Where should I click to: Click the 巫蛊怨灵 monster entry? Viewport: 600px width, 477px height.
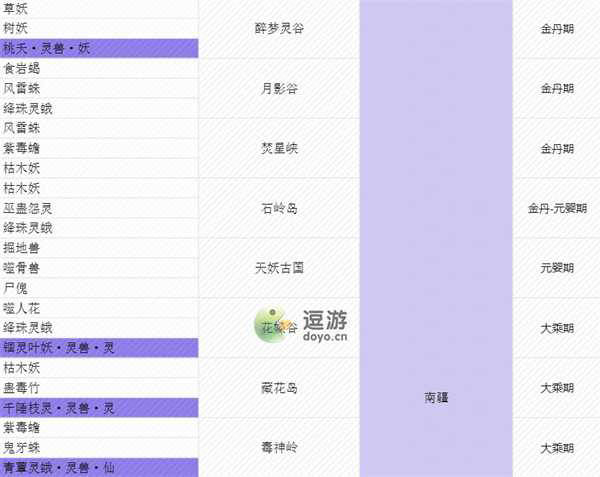pos(27,208)
